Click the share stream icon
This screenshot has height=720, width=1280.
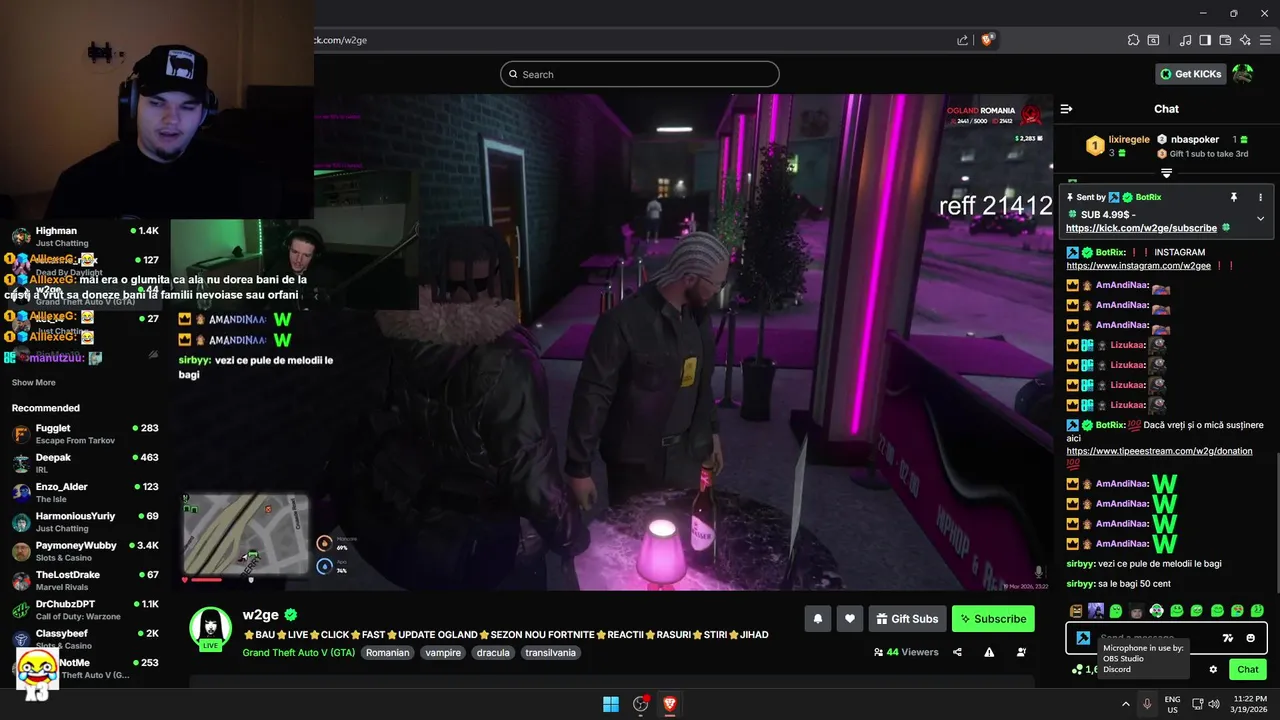tap(957, 652)
